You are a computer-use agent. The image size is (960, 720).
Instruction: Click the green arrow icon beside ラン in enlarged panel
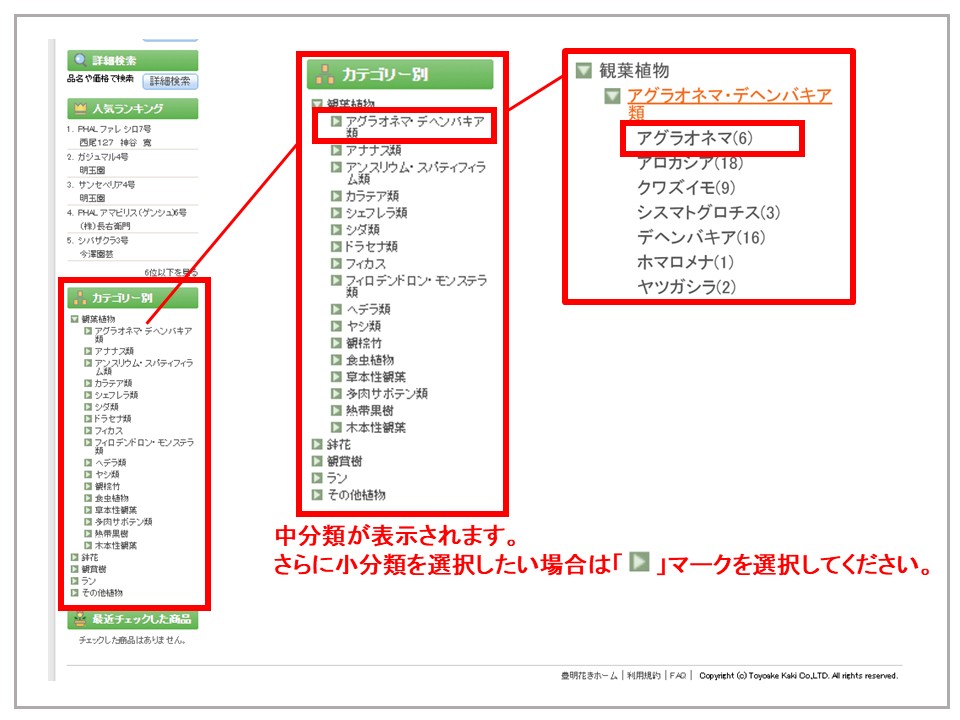point(317,478)
